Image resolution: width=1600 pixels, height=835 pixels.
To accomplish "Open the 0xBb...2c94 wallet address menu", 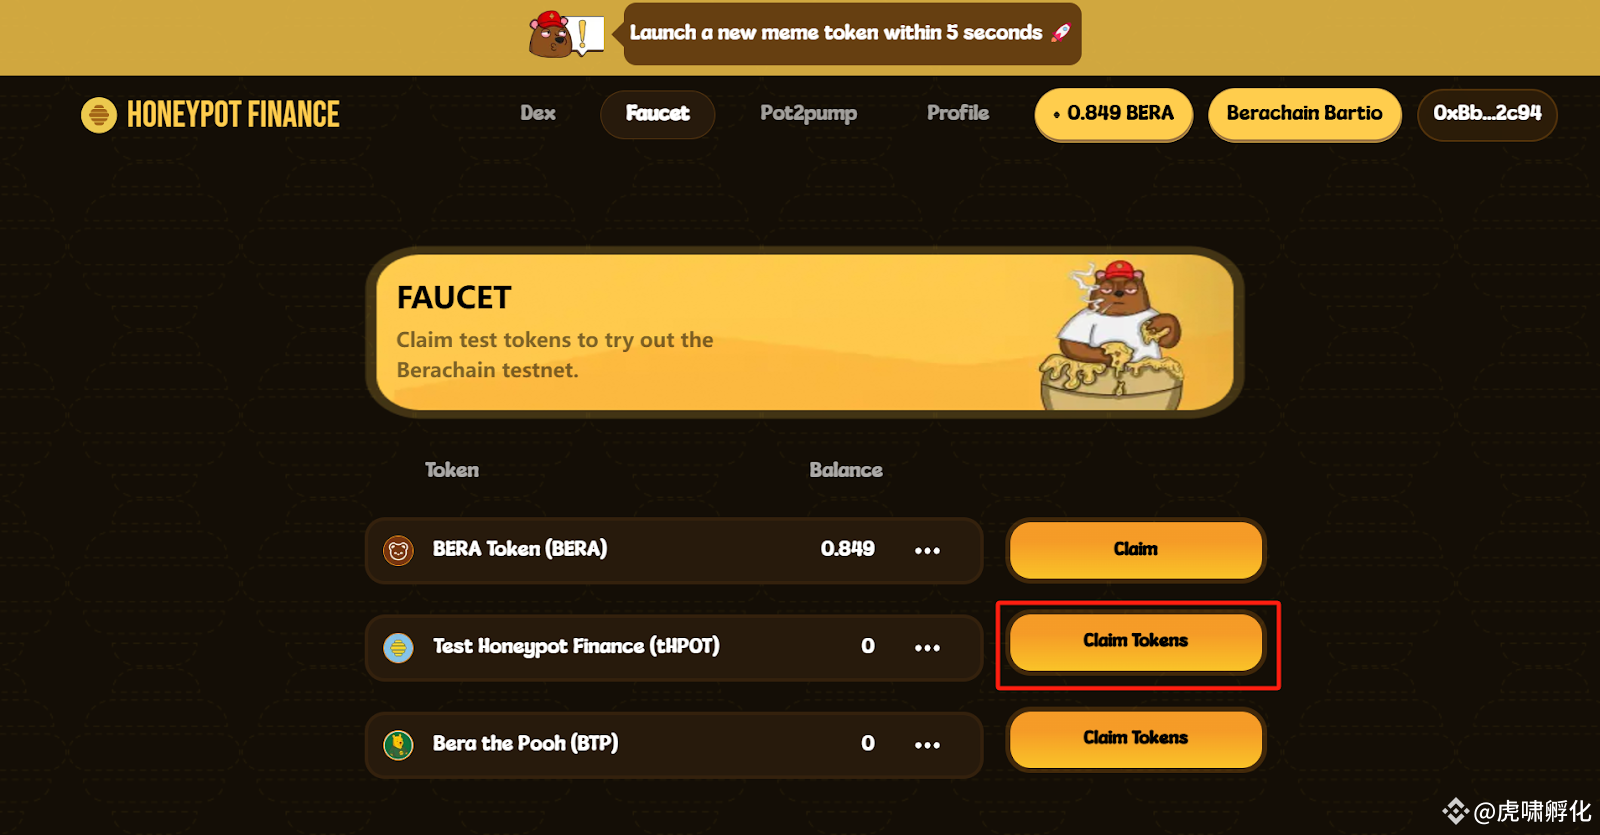I will click(1487, 114).
